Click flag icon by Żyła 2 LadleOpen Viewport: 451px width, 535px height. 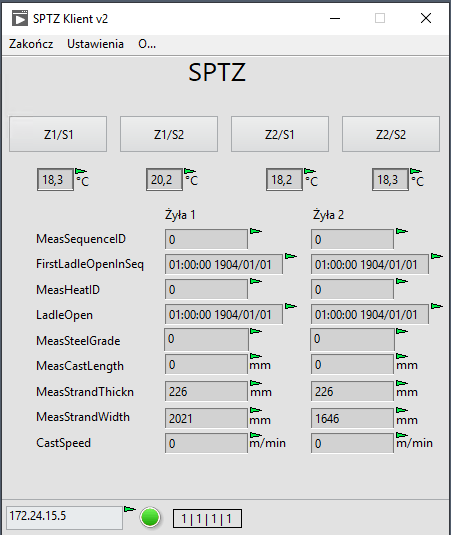[x=437, y=306]
